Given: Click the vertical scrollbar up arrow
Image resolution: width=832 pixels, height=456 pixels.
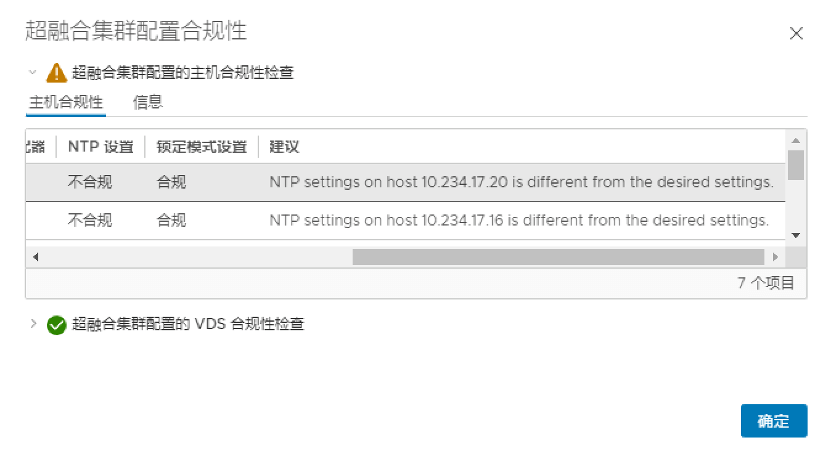Looking at the screenshot, I should click(796, 140).
